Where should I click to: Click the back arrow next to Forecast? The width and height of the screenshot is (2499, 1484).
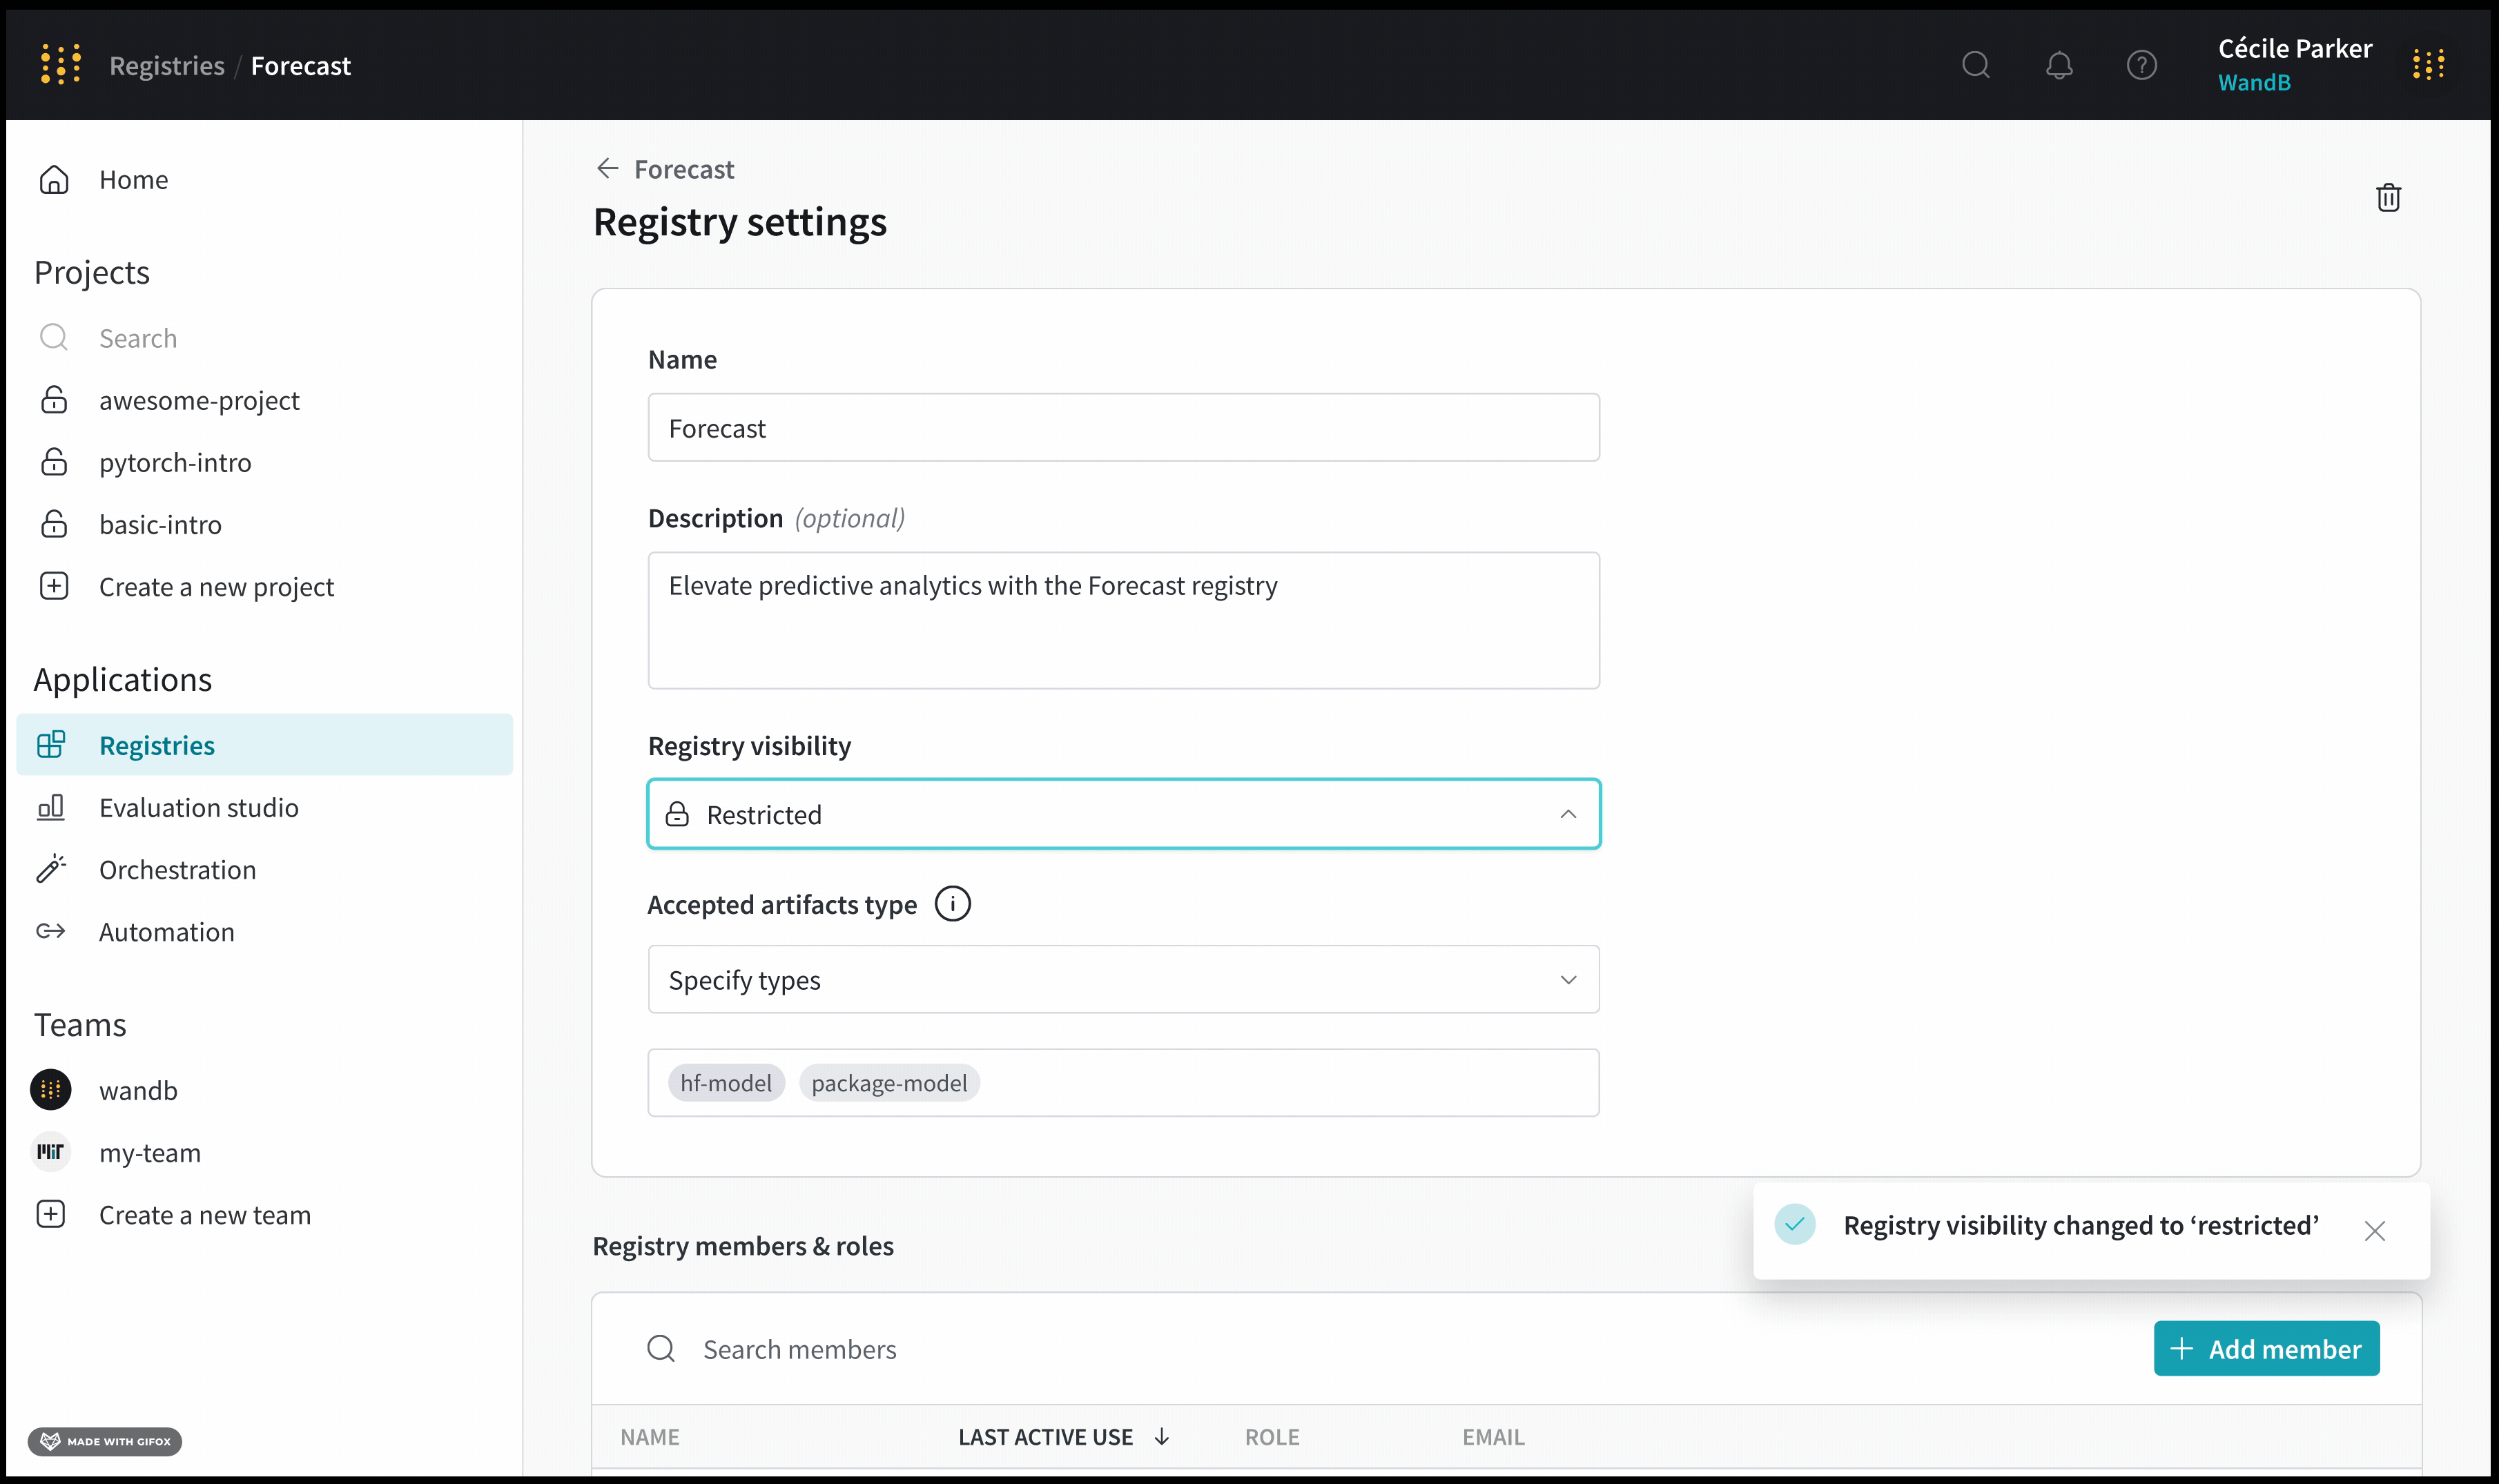pyautogui.click(x=607, y=168)
